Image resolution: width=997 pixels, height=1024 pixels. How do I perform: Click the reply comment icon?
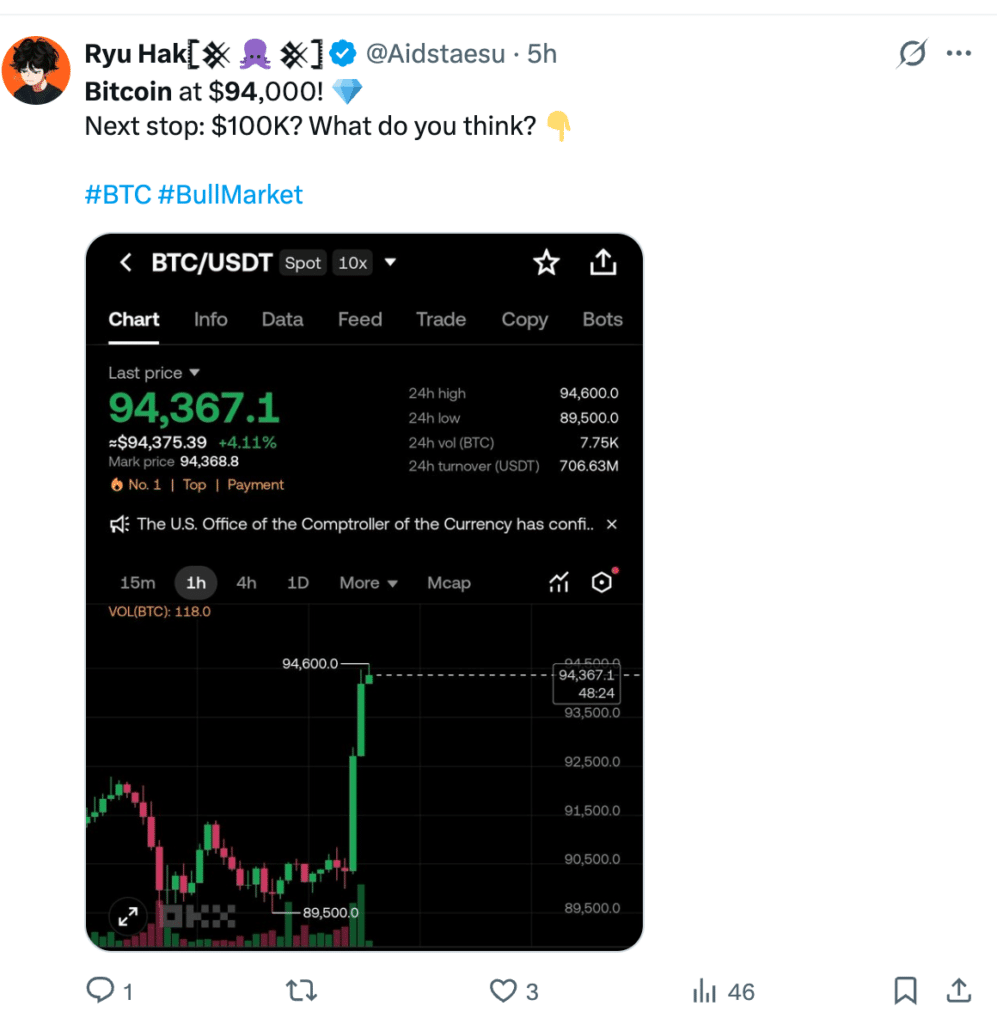click(x=101, y=990)
